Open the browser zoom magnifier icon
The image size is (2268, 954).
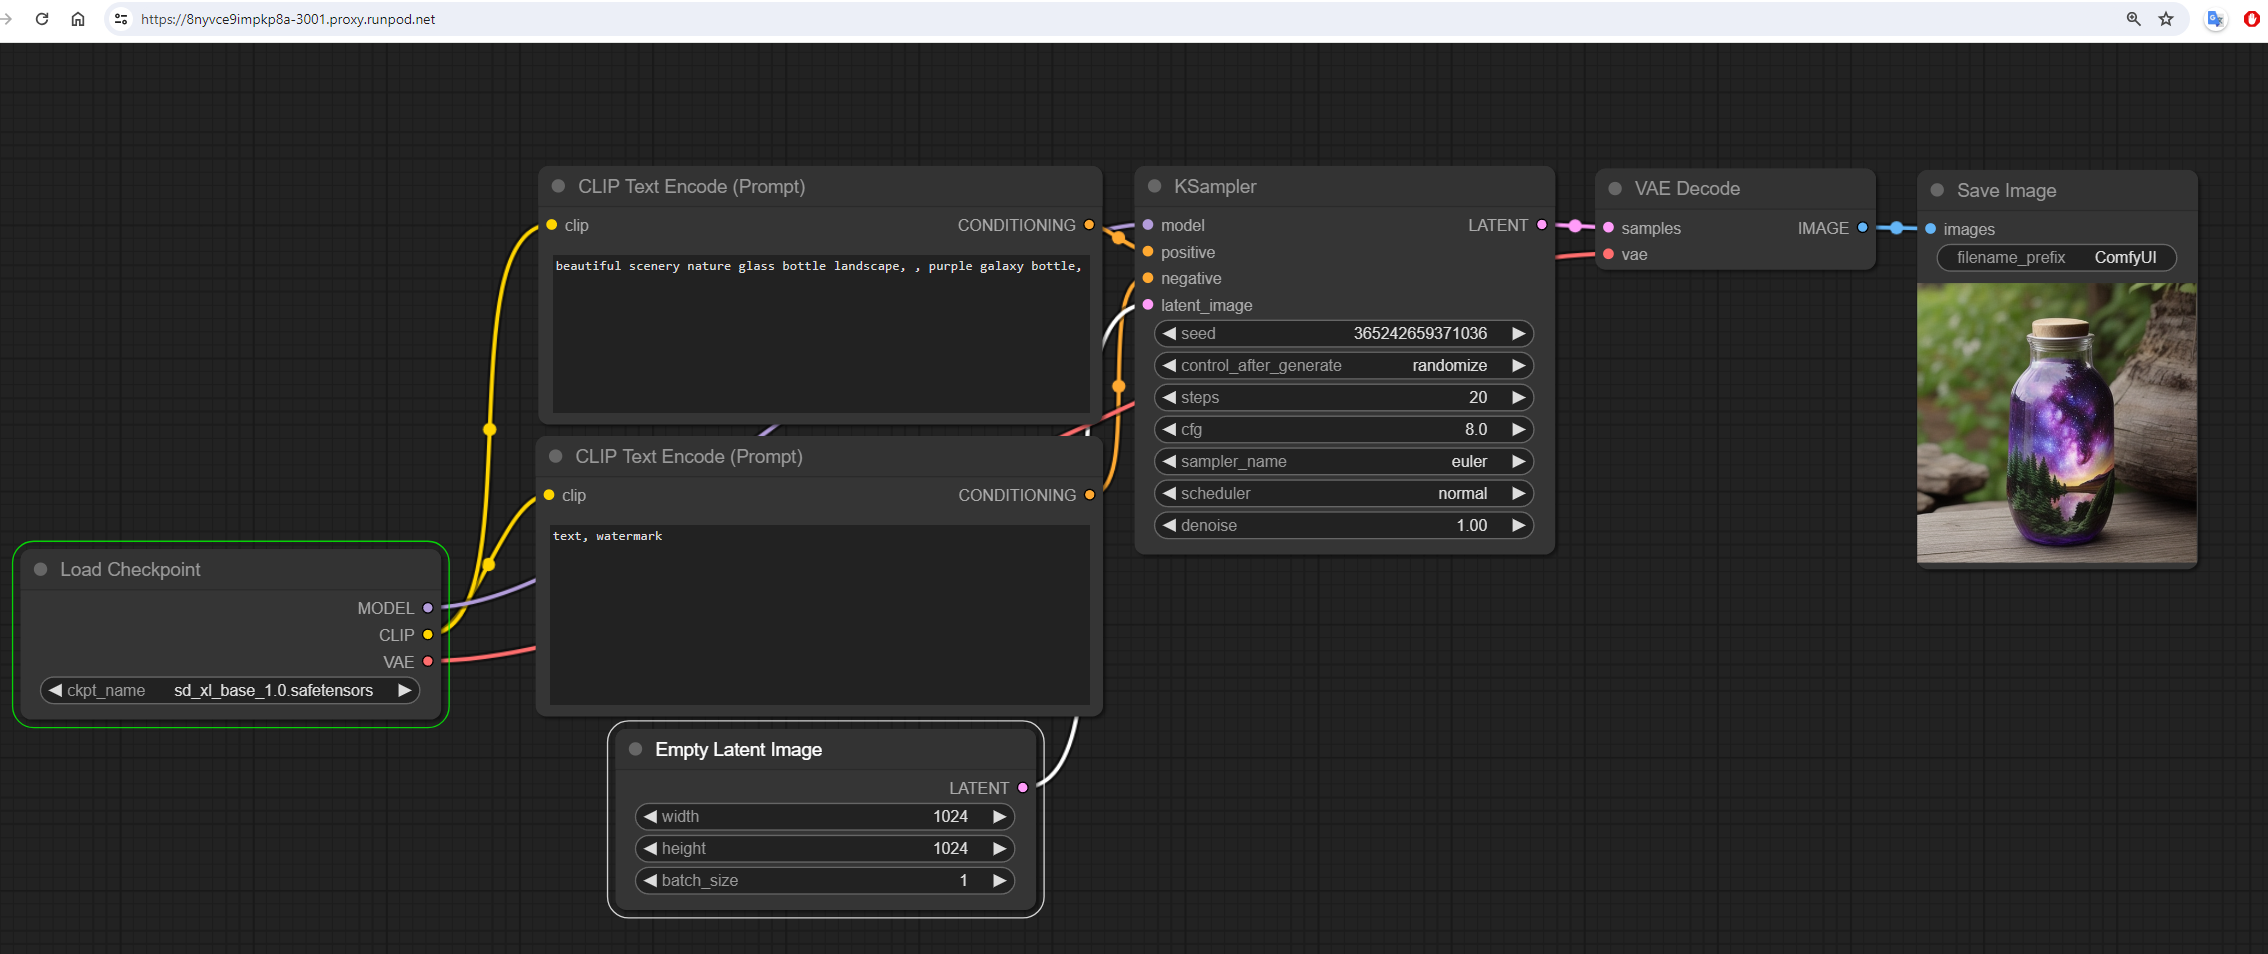pyautogui.click(x=2133, y=19)
